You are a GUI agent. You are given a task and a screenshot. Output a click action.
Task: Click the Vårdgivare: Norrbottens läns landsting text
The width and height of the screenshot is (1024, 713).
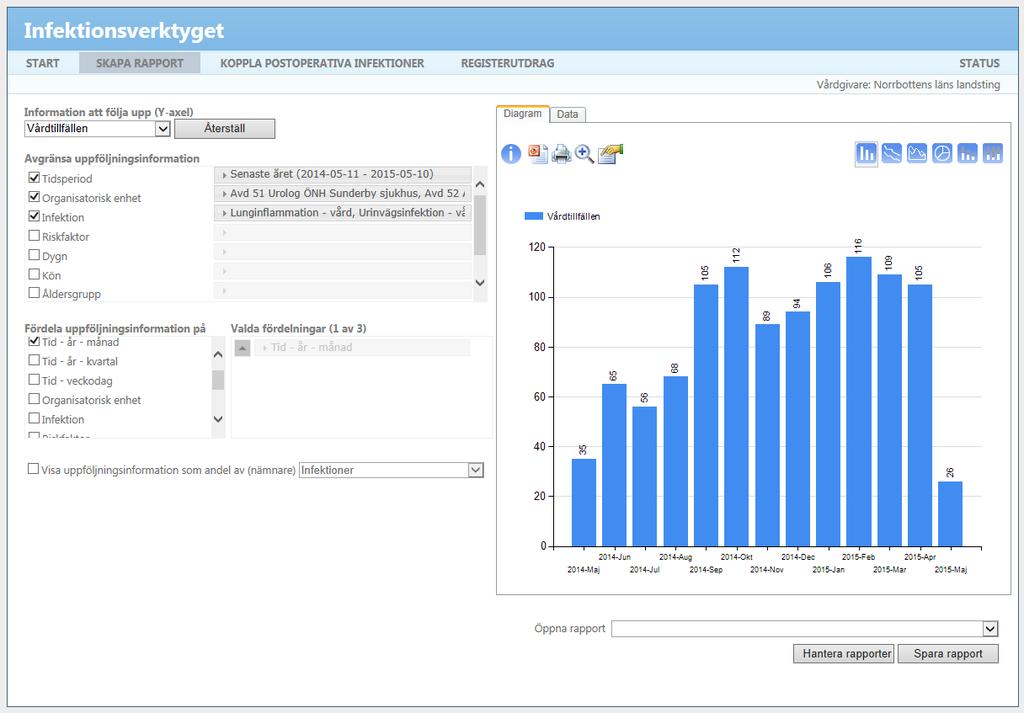click(x=908, y=85)
